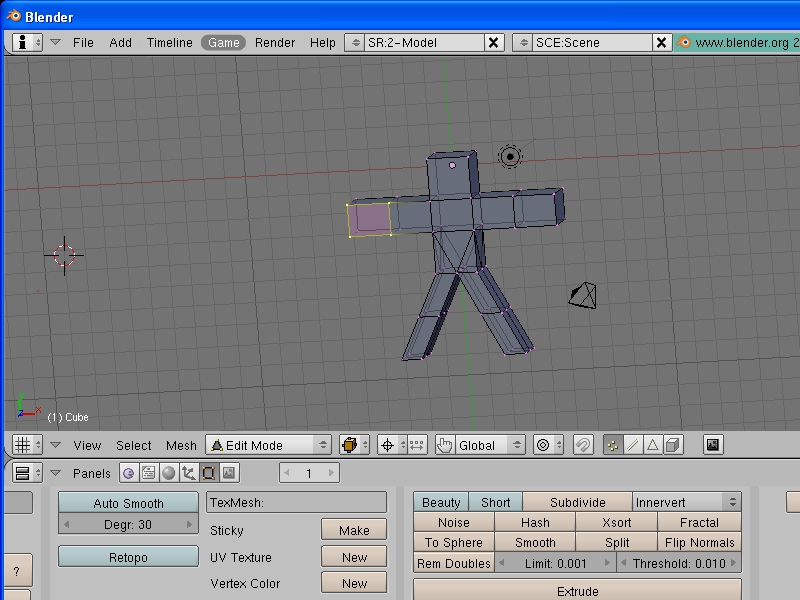Open the Global orientation dropdown

pyautogui.click(x=490, y=445)
